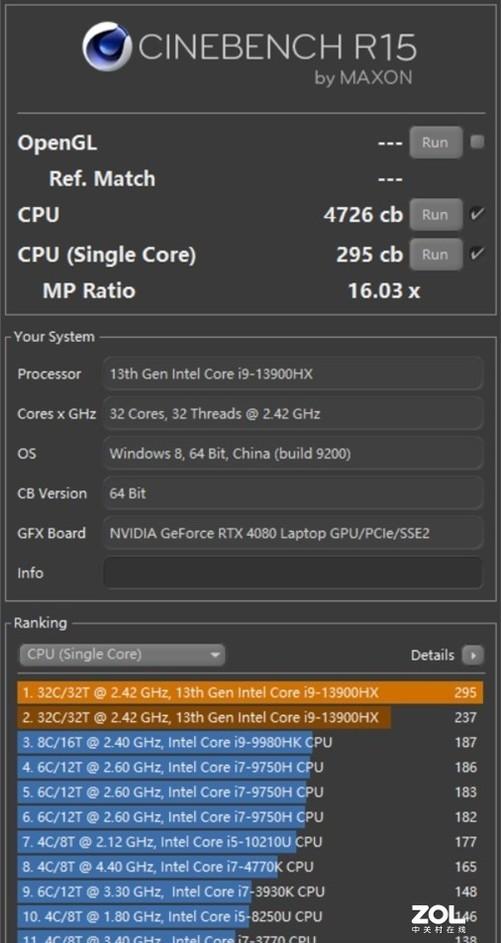
Task: Run the CPU benchmark
Action: pos(436,215)
